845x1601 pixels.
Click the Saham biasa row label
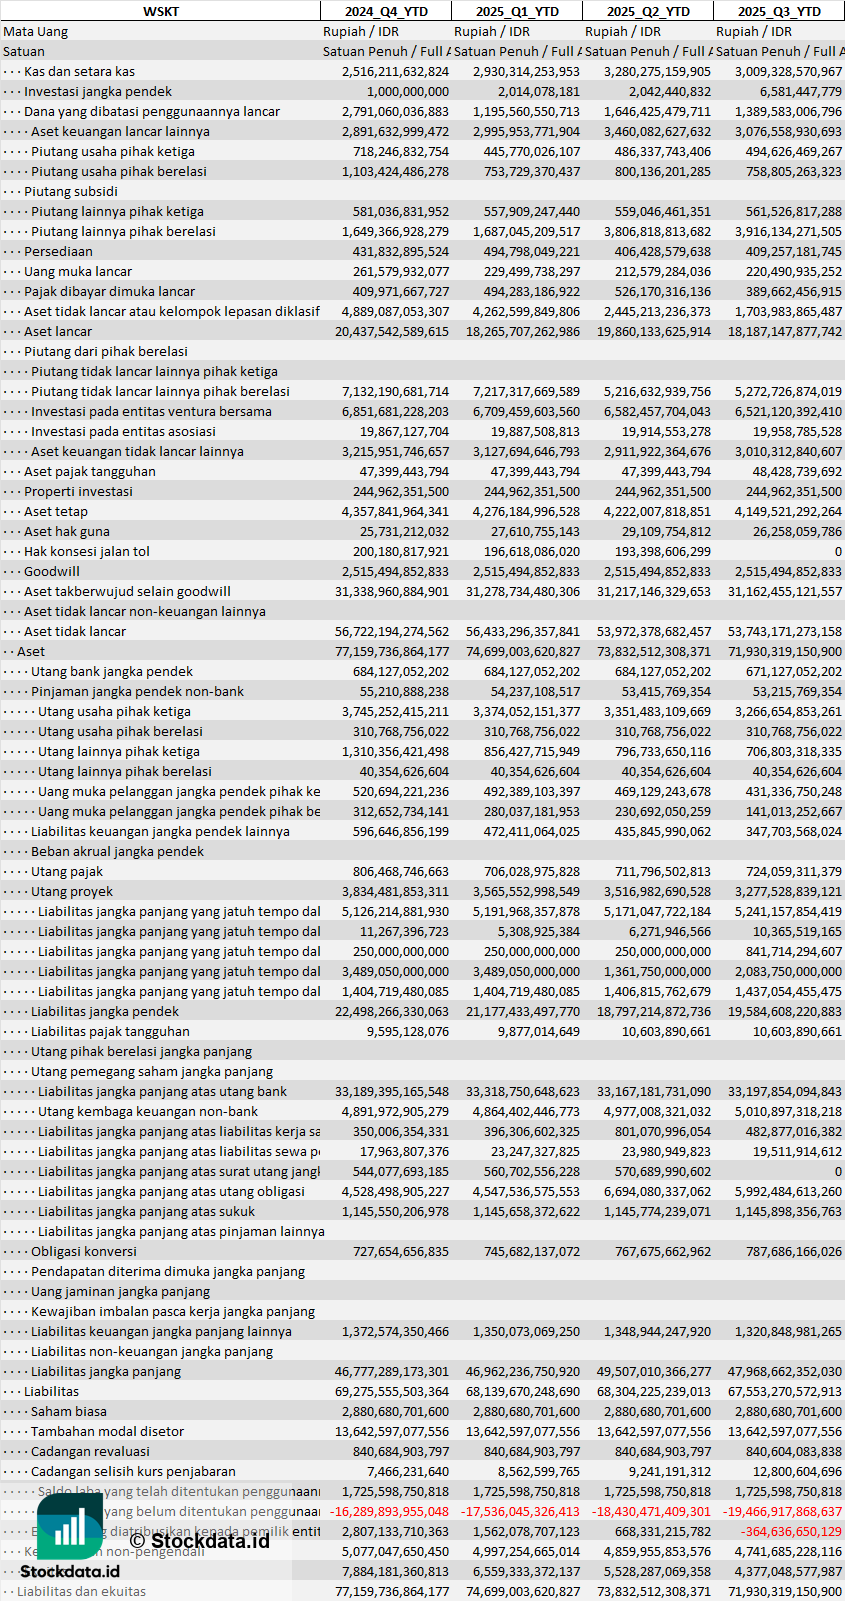[69, 1411]
